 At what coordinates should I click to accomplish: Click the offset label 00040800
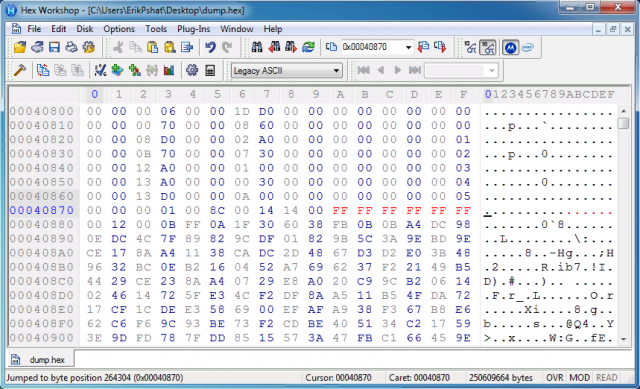pyautogui.click(x=42, y=111)
